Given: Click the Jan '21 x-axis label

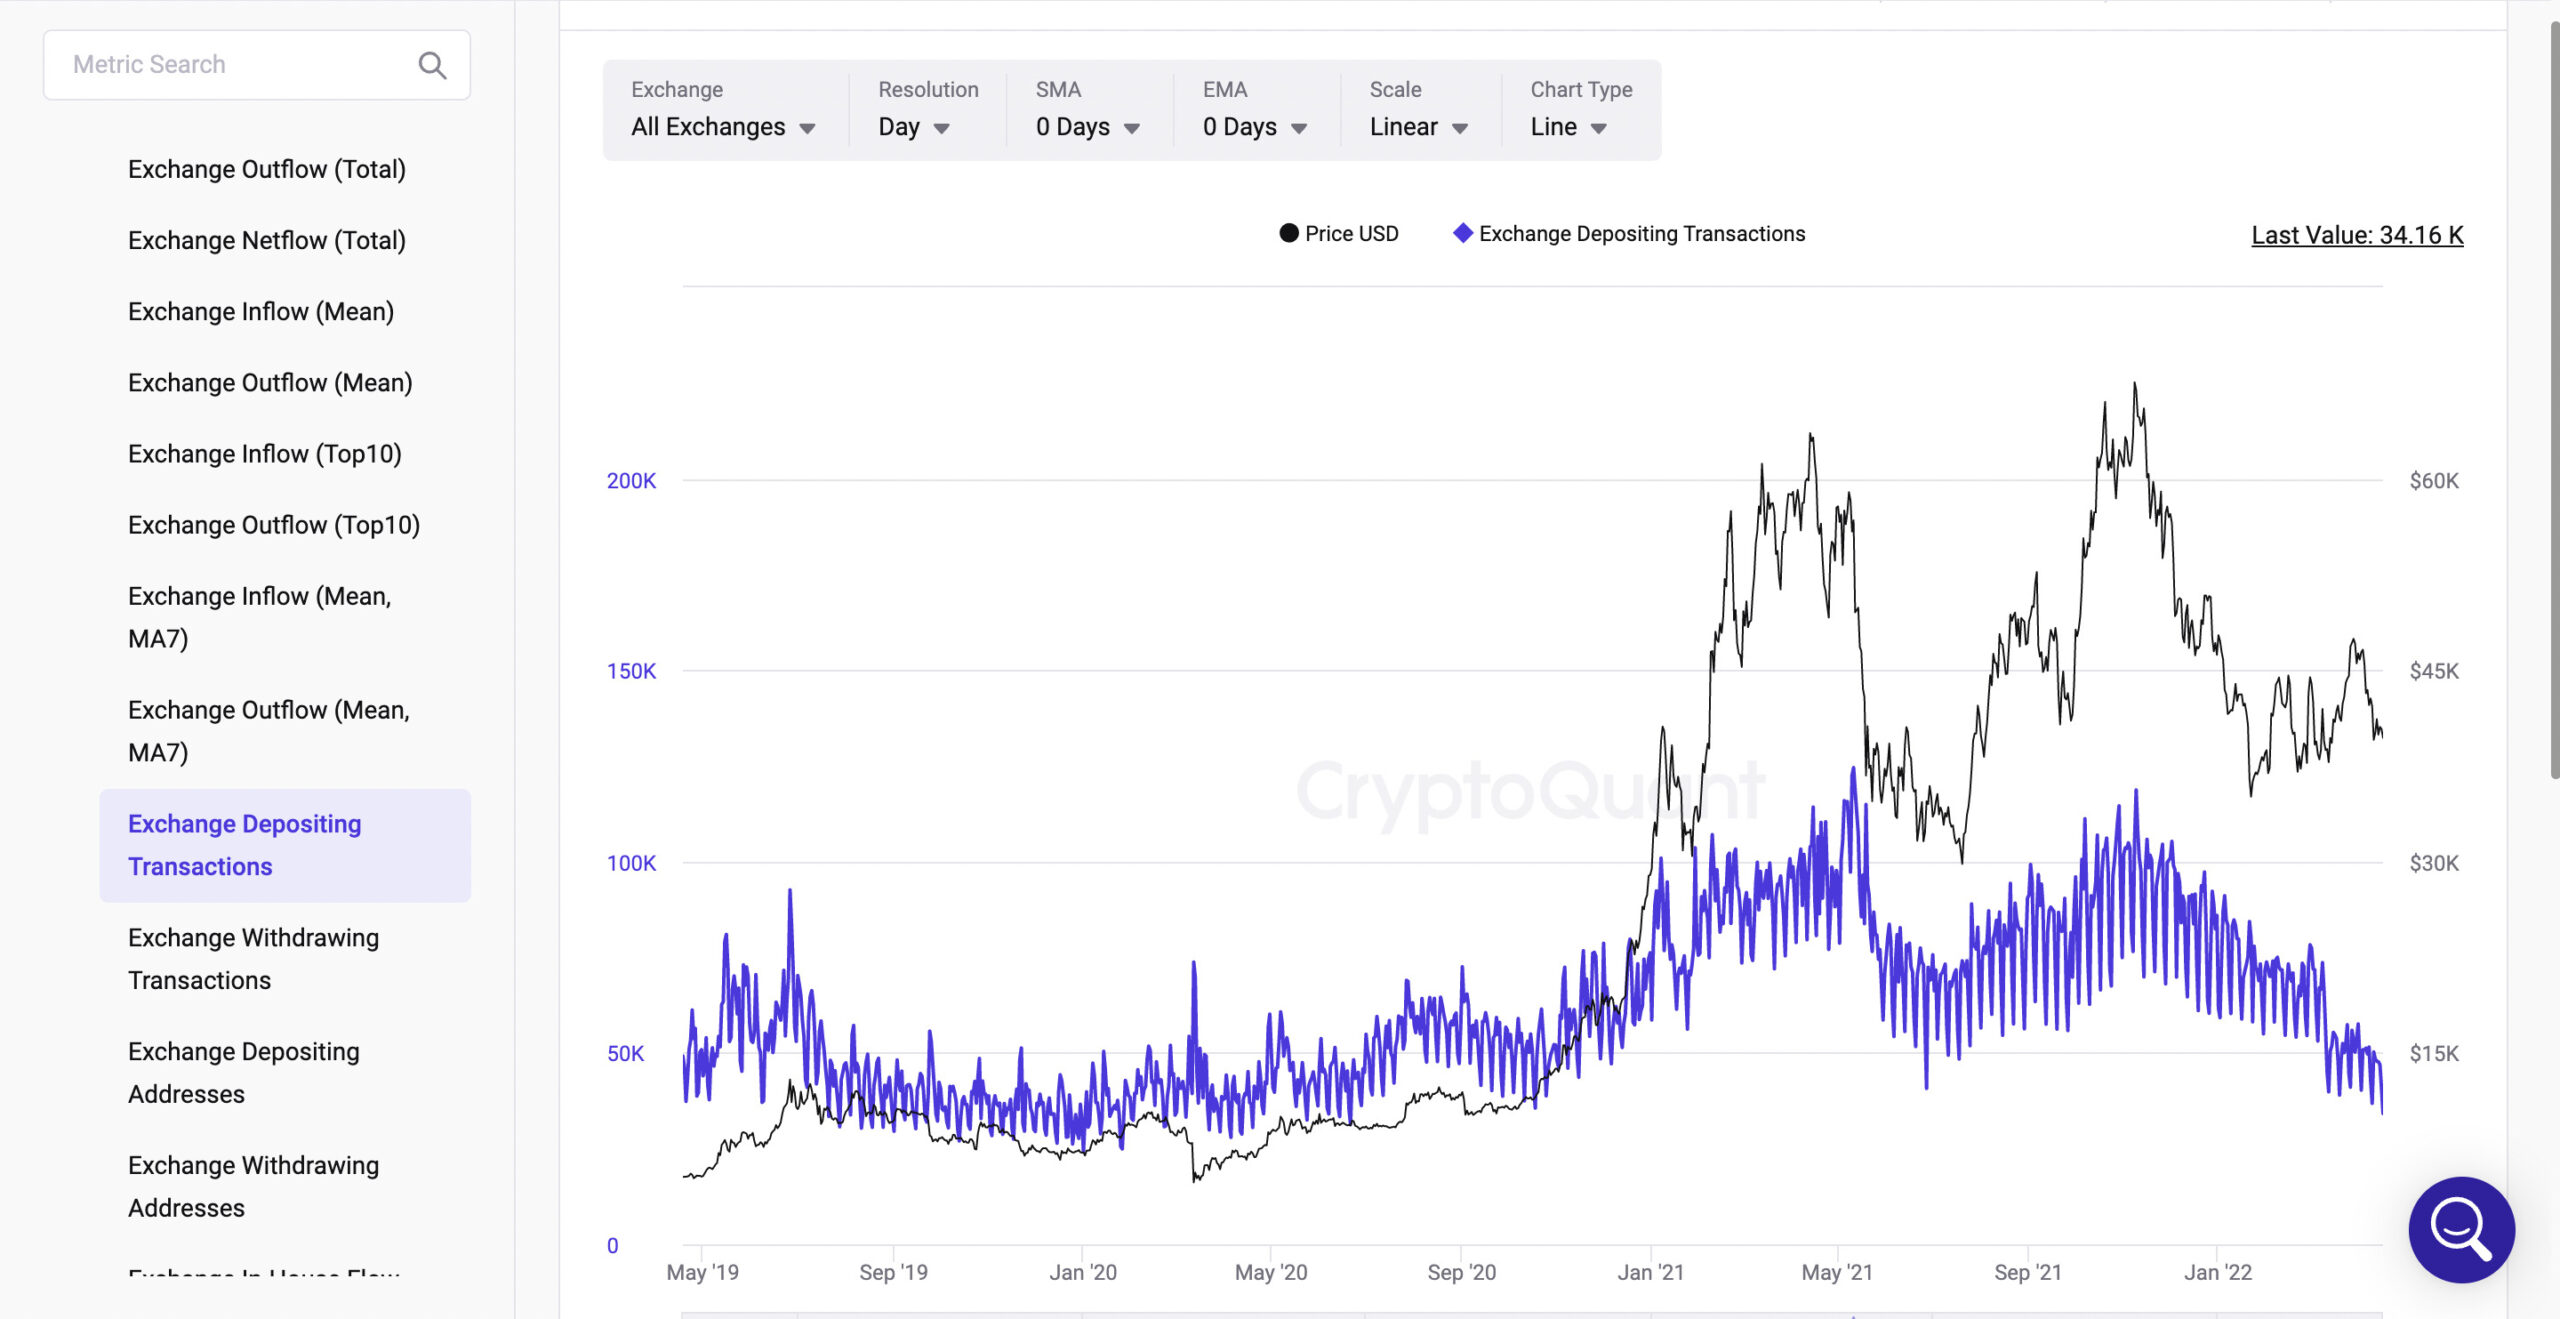Looking at the screenshot, I should pyautogui.click(x=1651, y=1272).
